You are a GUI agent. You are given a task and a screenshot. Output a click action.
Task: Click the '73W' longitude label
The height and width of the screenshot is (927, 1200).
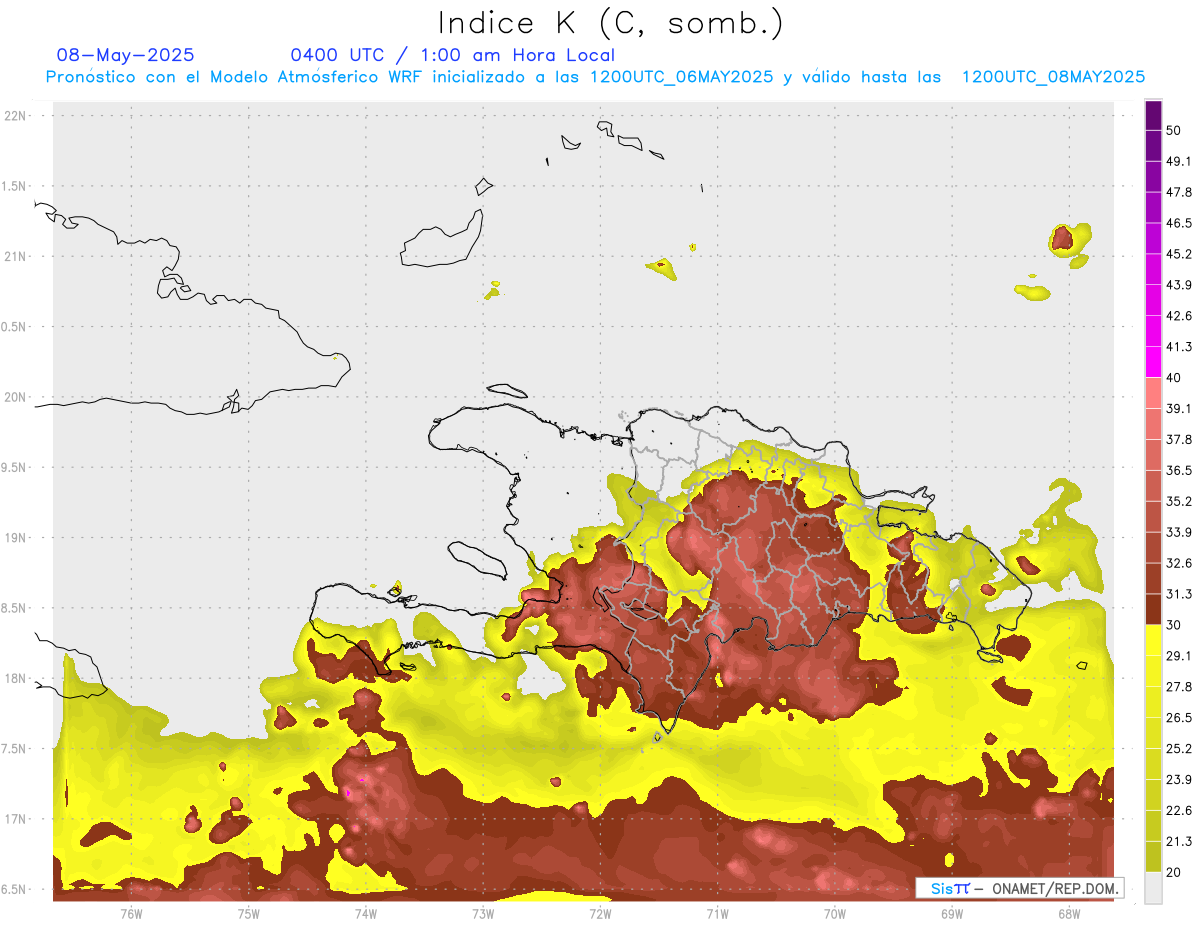(x=483, y=913)
